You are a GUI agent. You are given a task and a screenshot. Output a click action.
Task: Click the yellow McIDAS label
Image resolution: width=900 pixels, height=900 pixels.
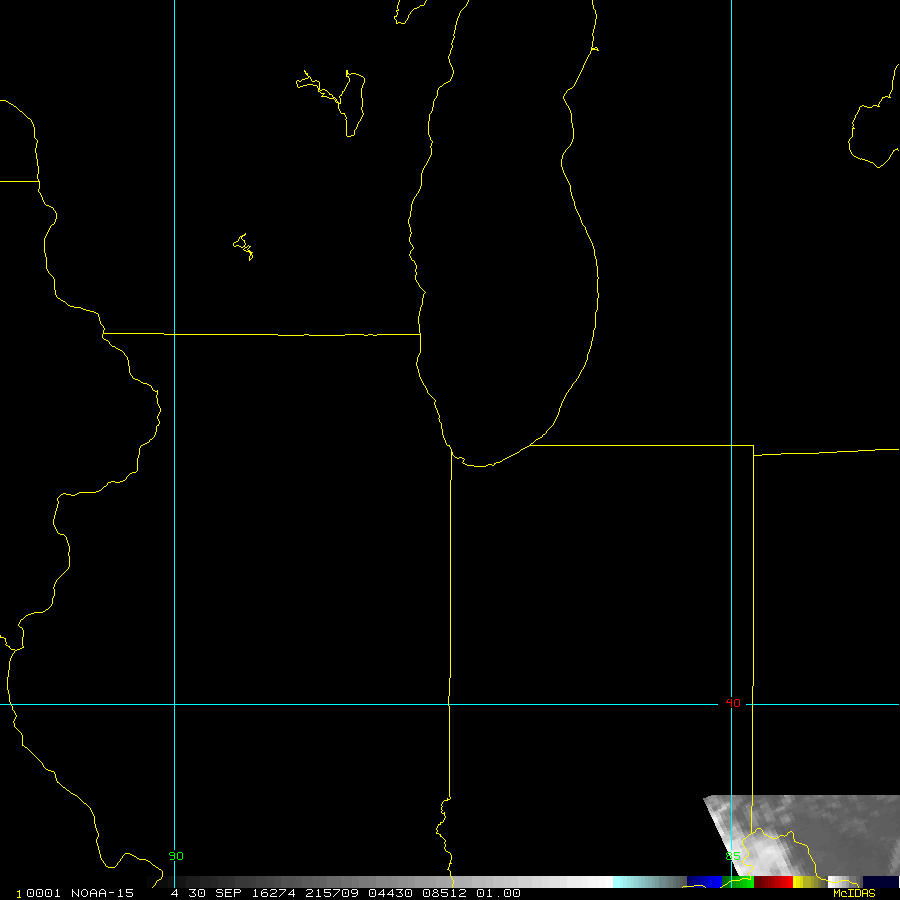854,893
